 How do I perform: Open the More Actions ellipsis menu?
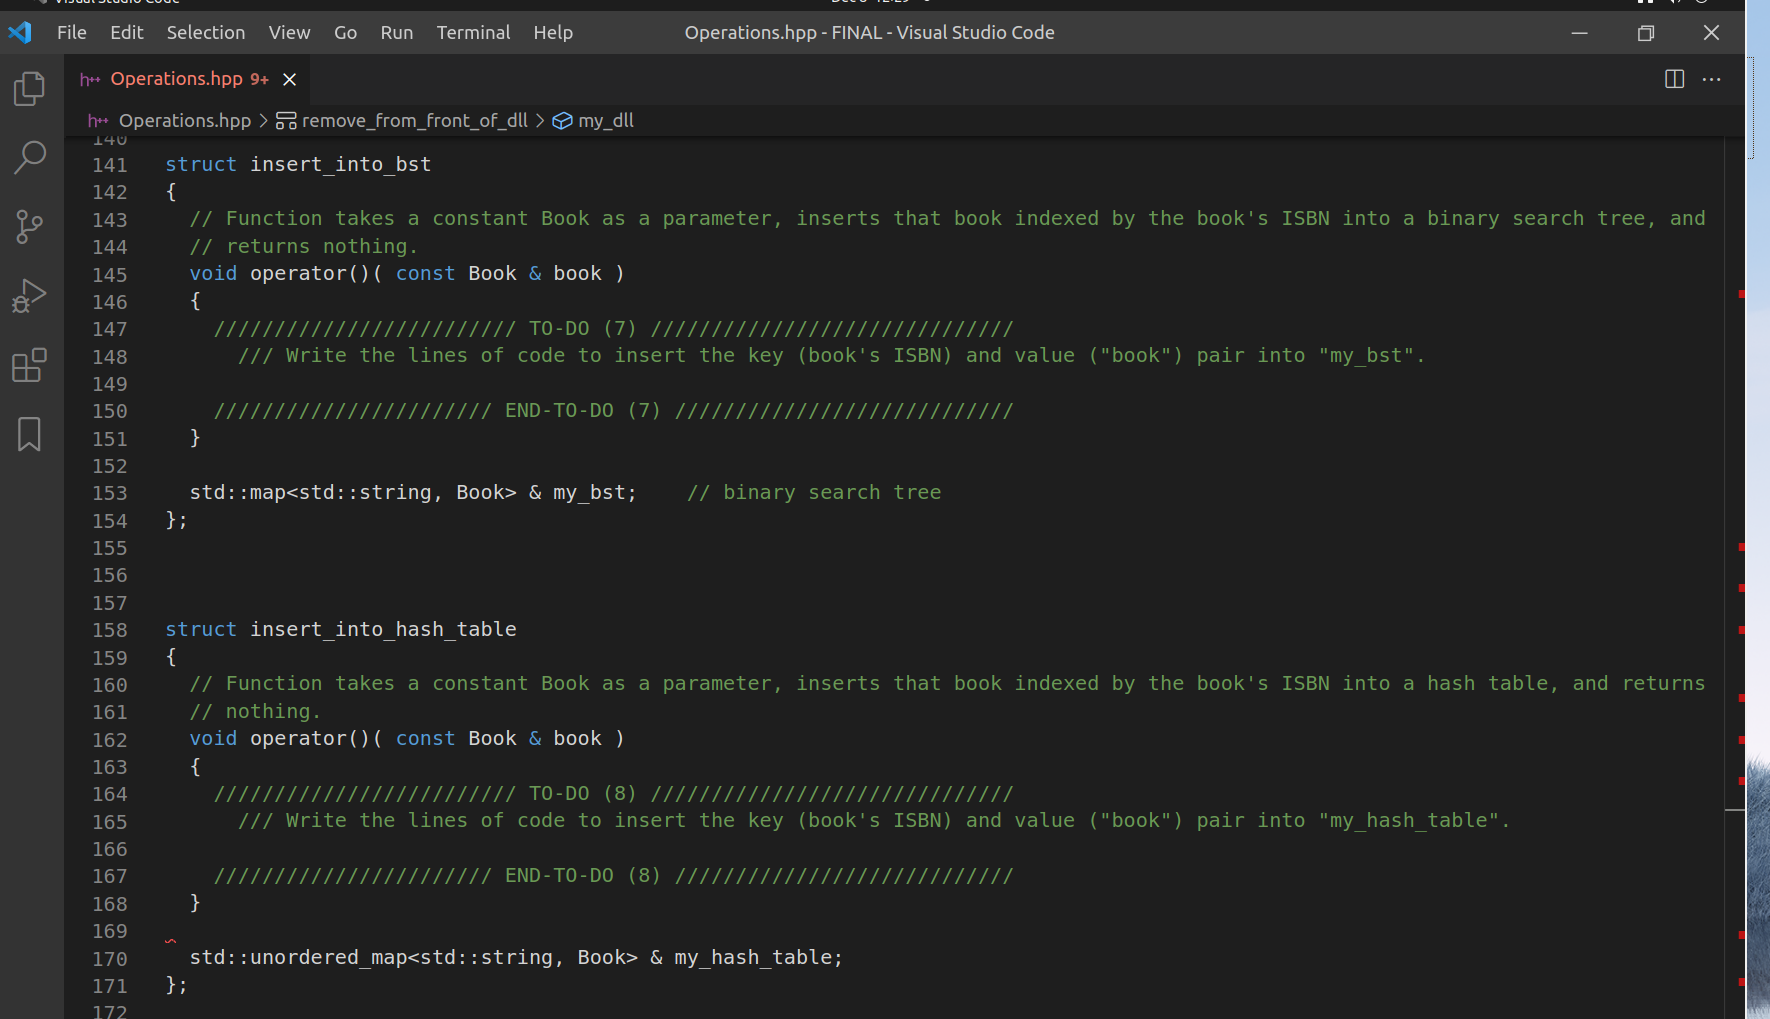[x=1712, y=79]
